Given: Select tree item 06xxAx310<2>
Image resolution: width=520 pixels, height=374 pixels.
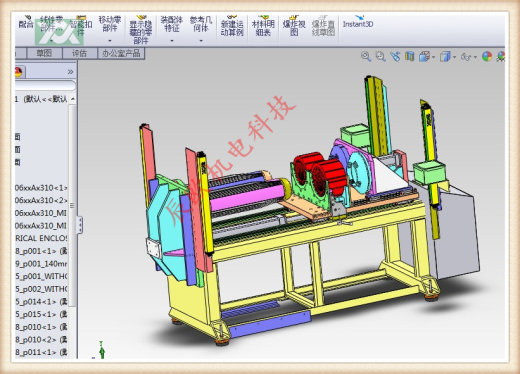Looking at the screenshot, I should click(41, 200).
